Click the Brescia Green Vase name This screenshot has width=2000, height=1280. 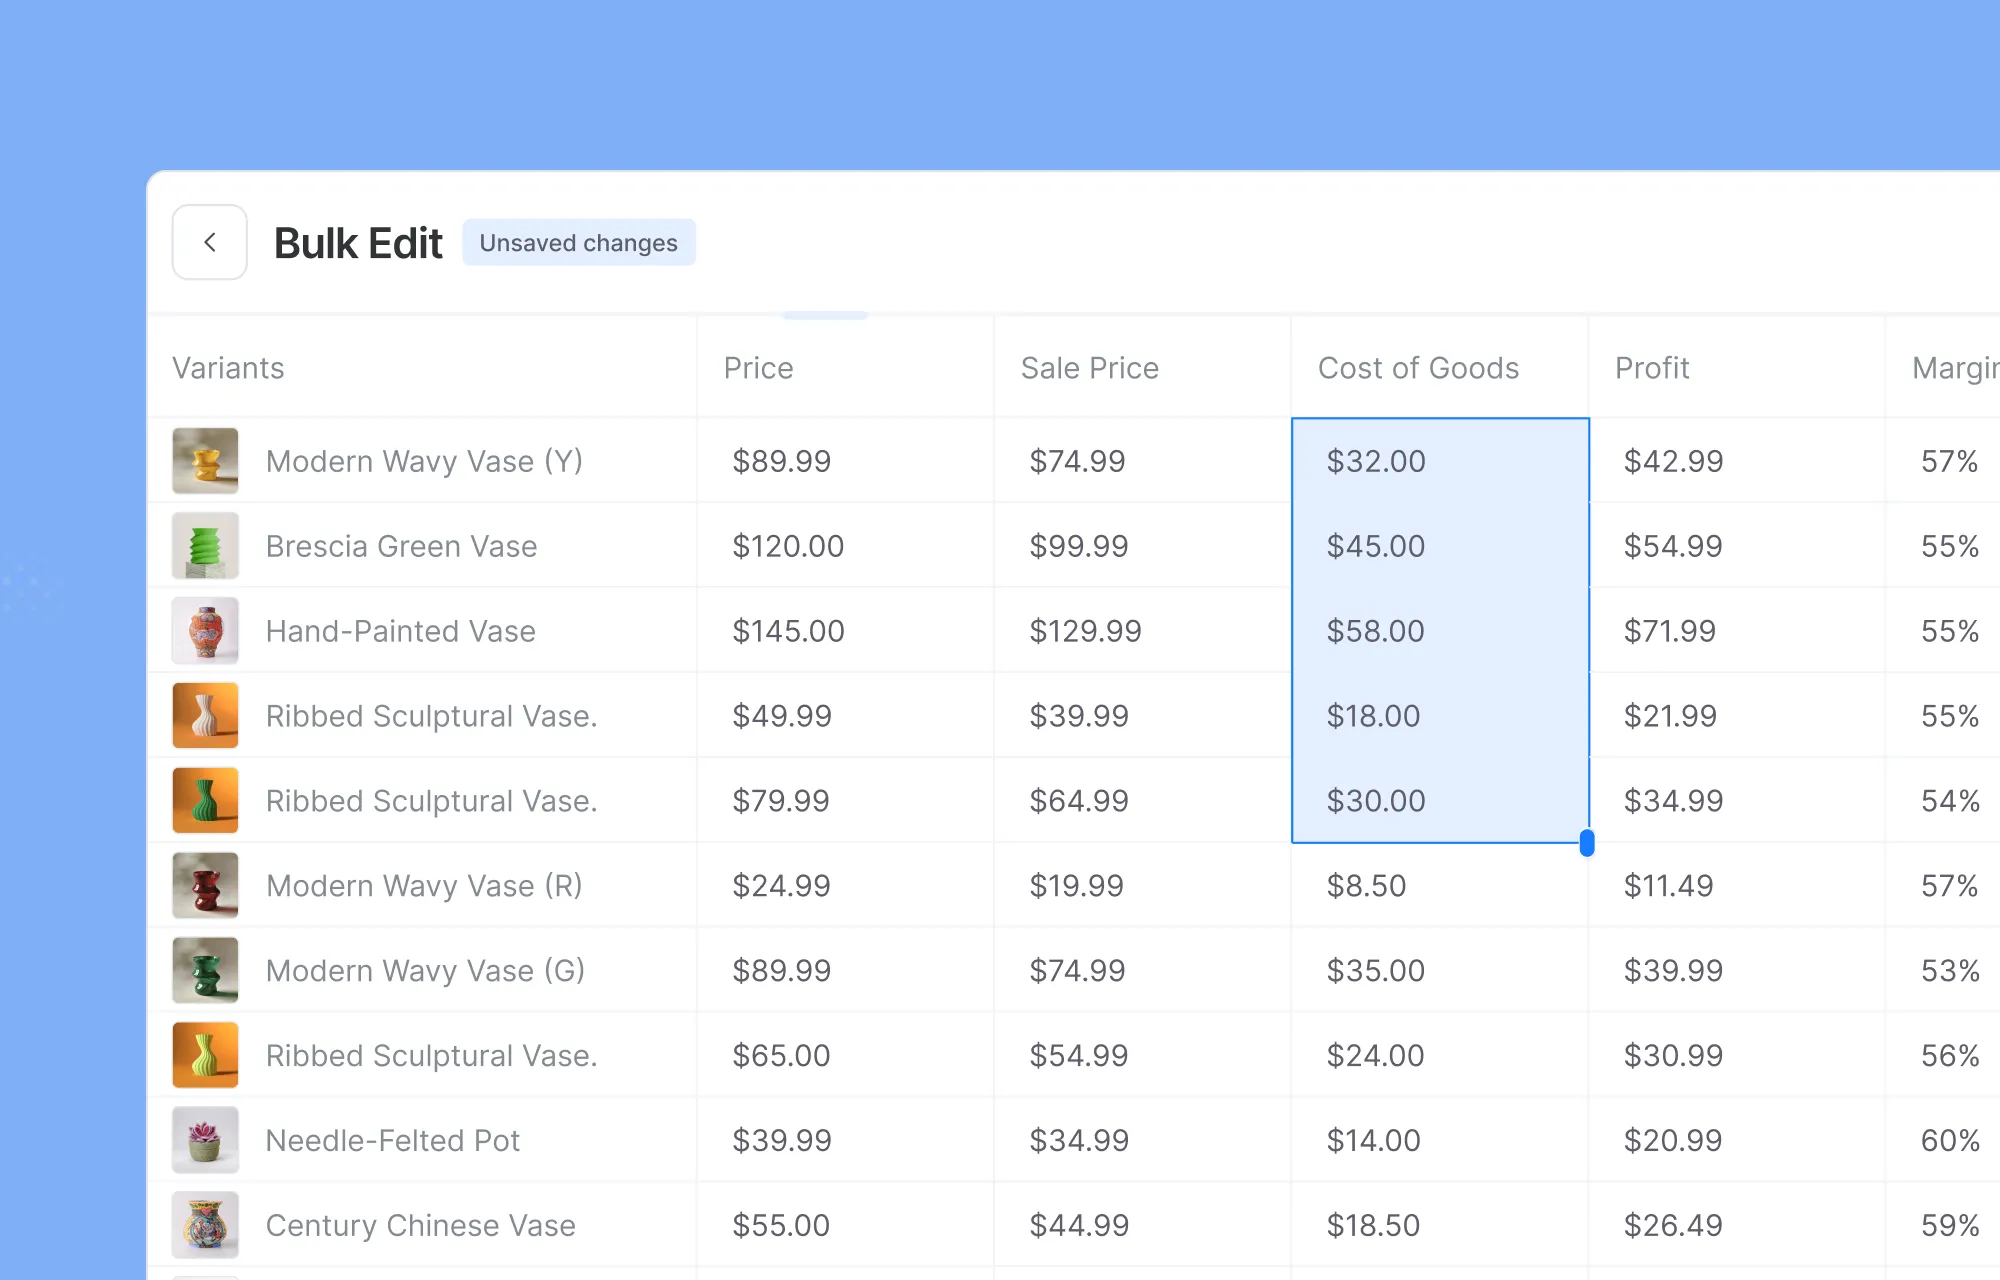pos(401,546)
